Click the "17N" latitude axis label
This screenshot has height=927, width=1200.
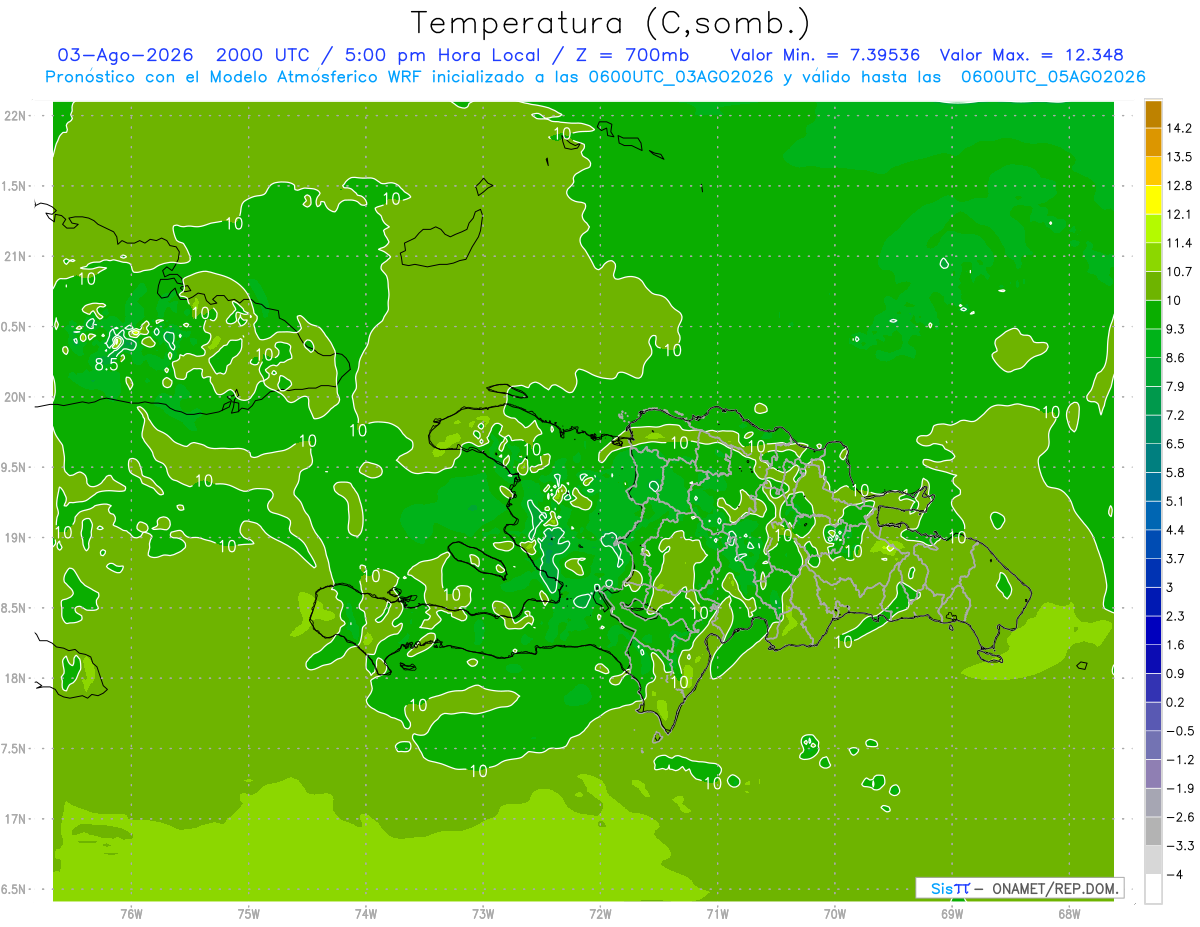coord(17,819)
